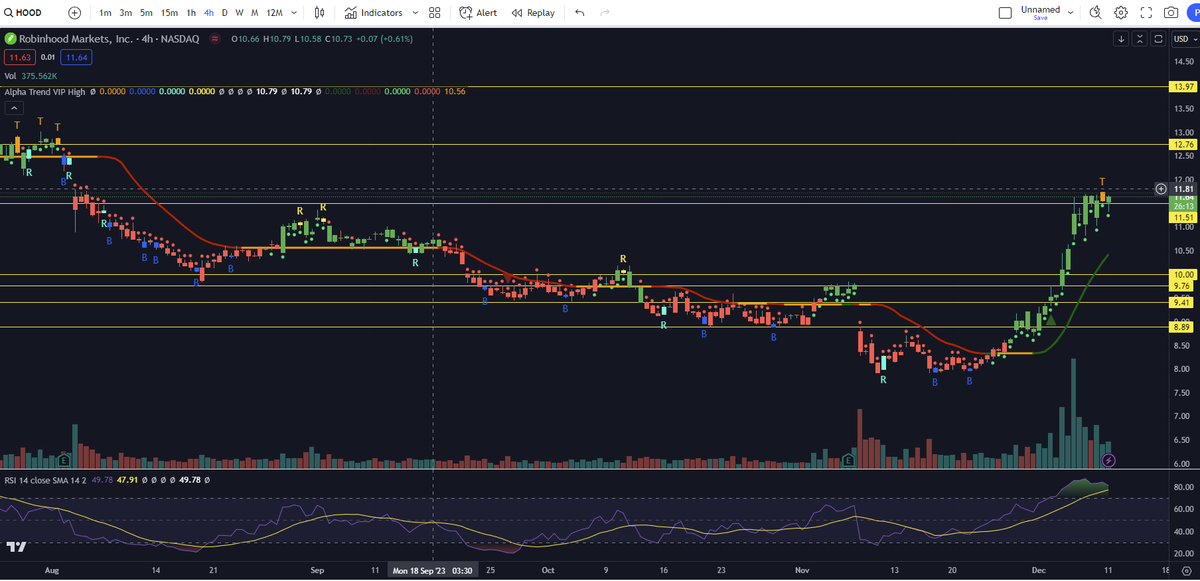Image resolution: width=1200 pixels, height=581 pixels.
Task: Click the red 11.63 sell price button
Action: [20, 58]
